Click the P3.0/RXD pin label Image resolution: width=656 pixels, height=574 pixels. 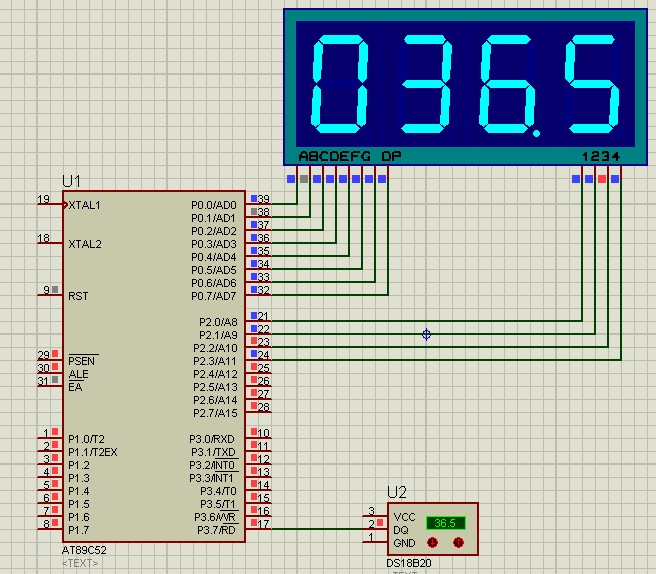(x=212, y=439)
